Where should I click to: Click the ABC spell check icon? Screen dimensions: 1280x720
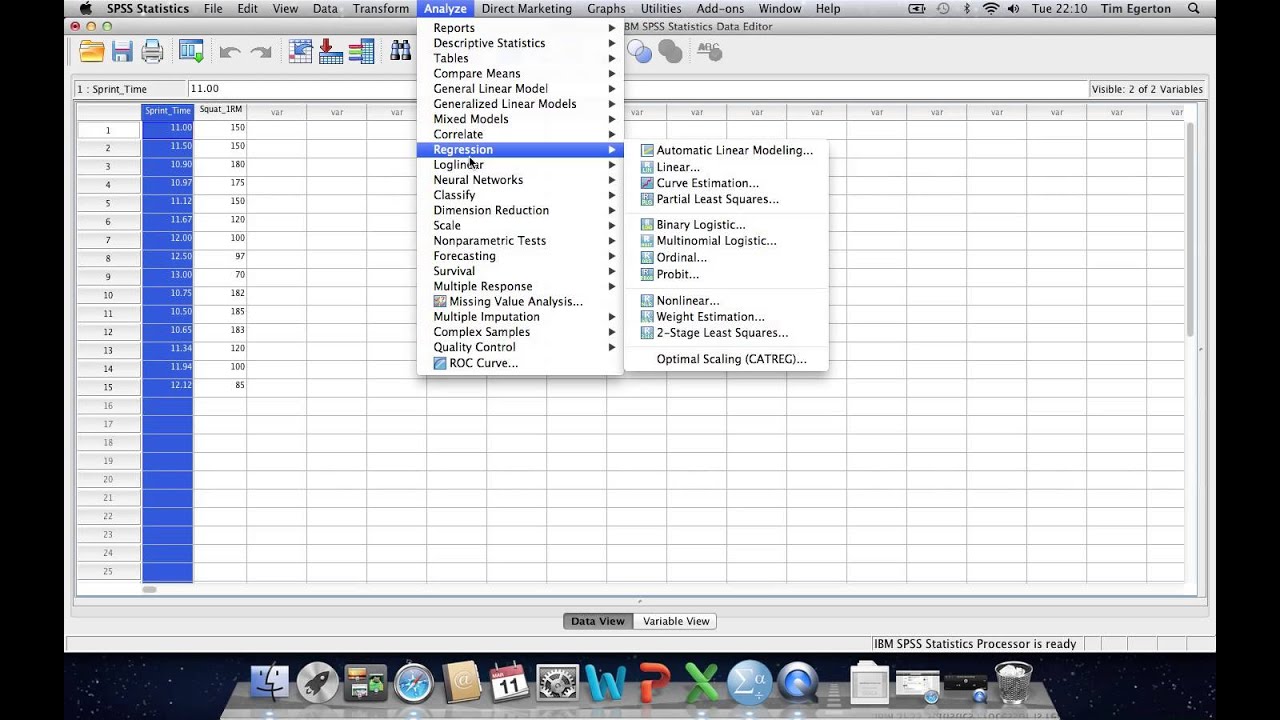point(709,52)
